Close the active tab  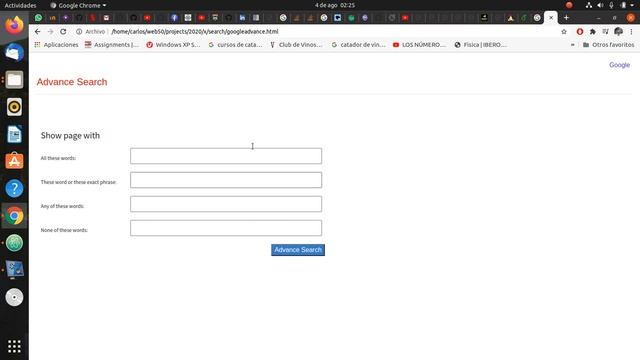point(551,18)
